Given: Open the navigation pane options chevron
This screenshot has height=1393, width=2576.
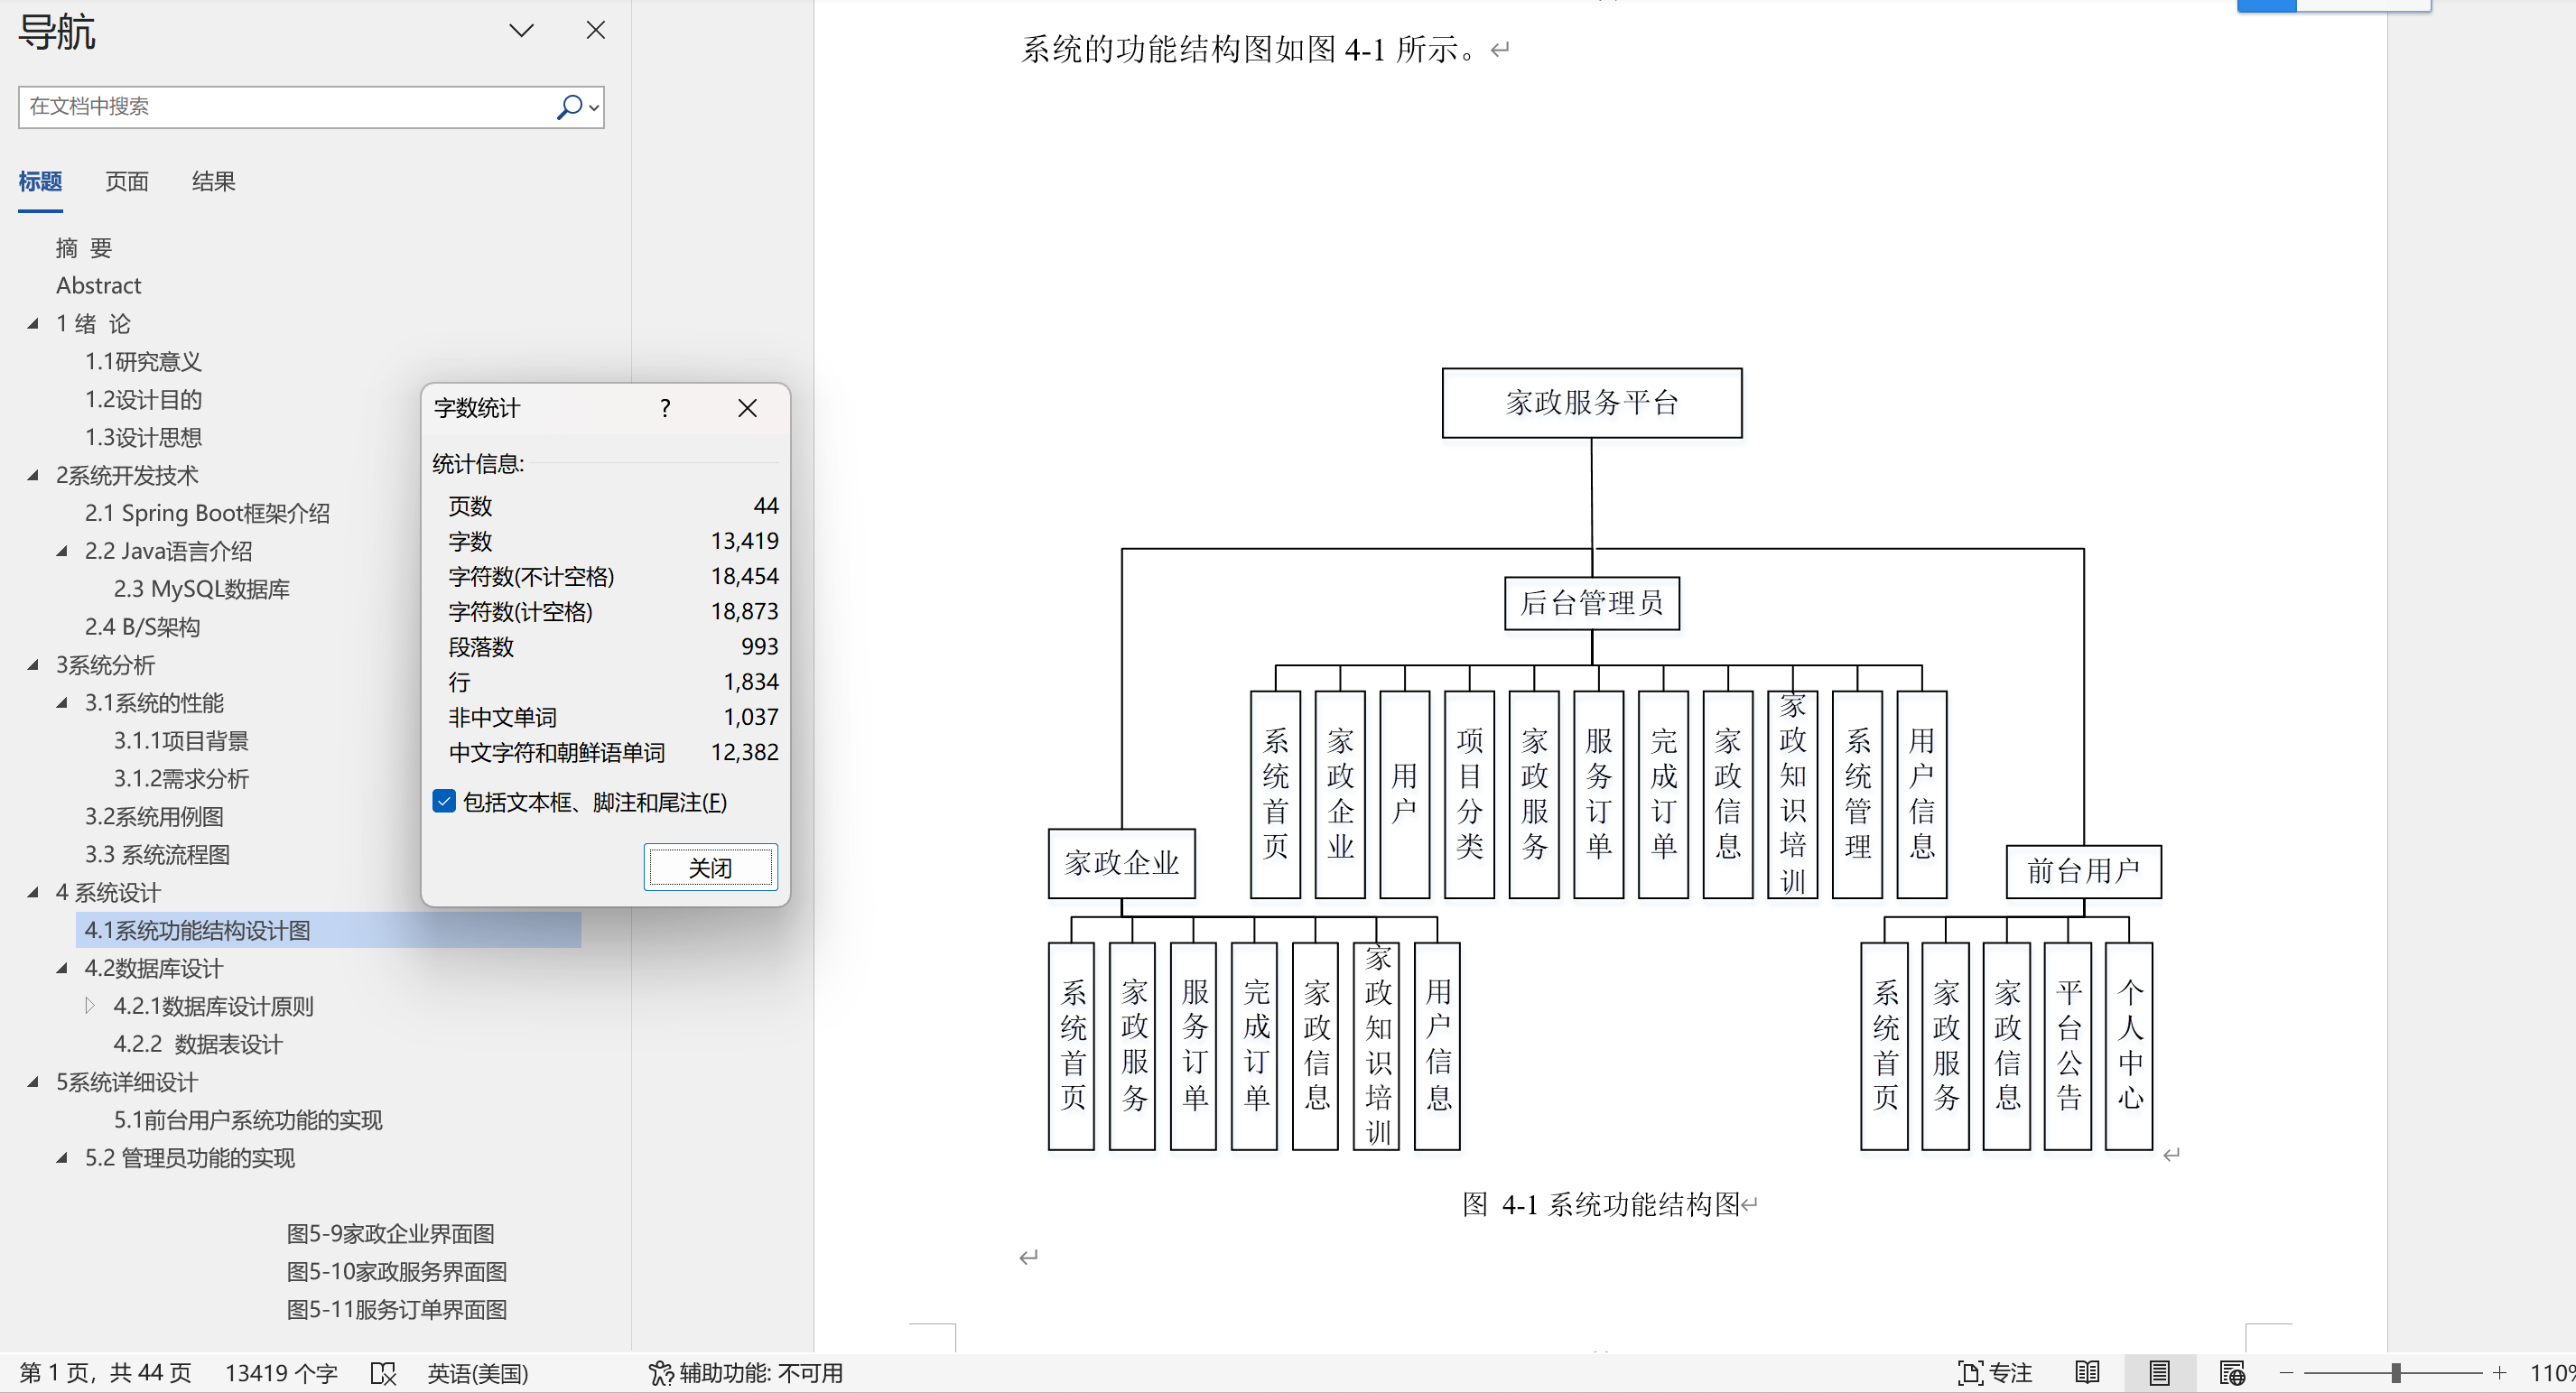Looking at the screenshot, I should (521, 30).
